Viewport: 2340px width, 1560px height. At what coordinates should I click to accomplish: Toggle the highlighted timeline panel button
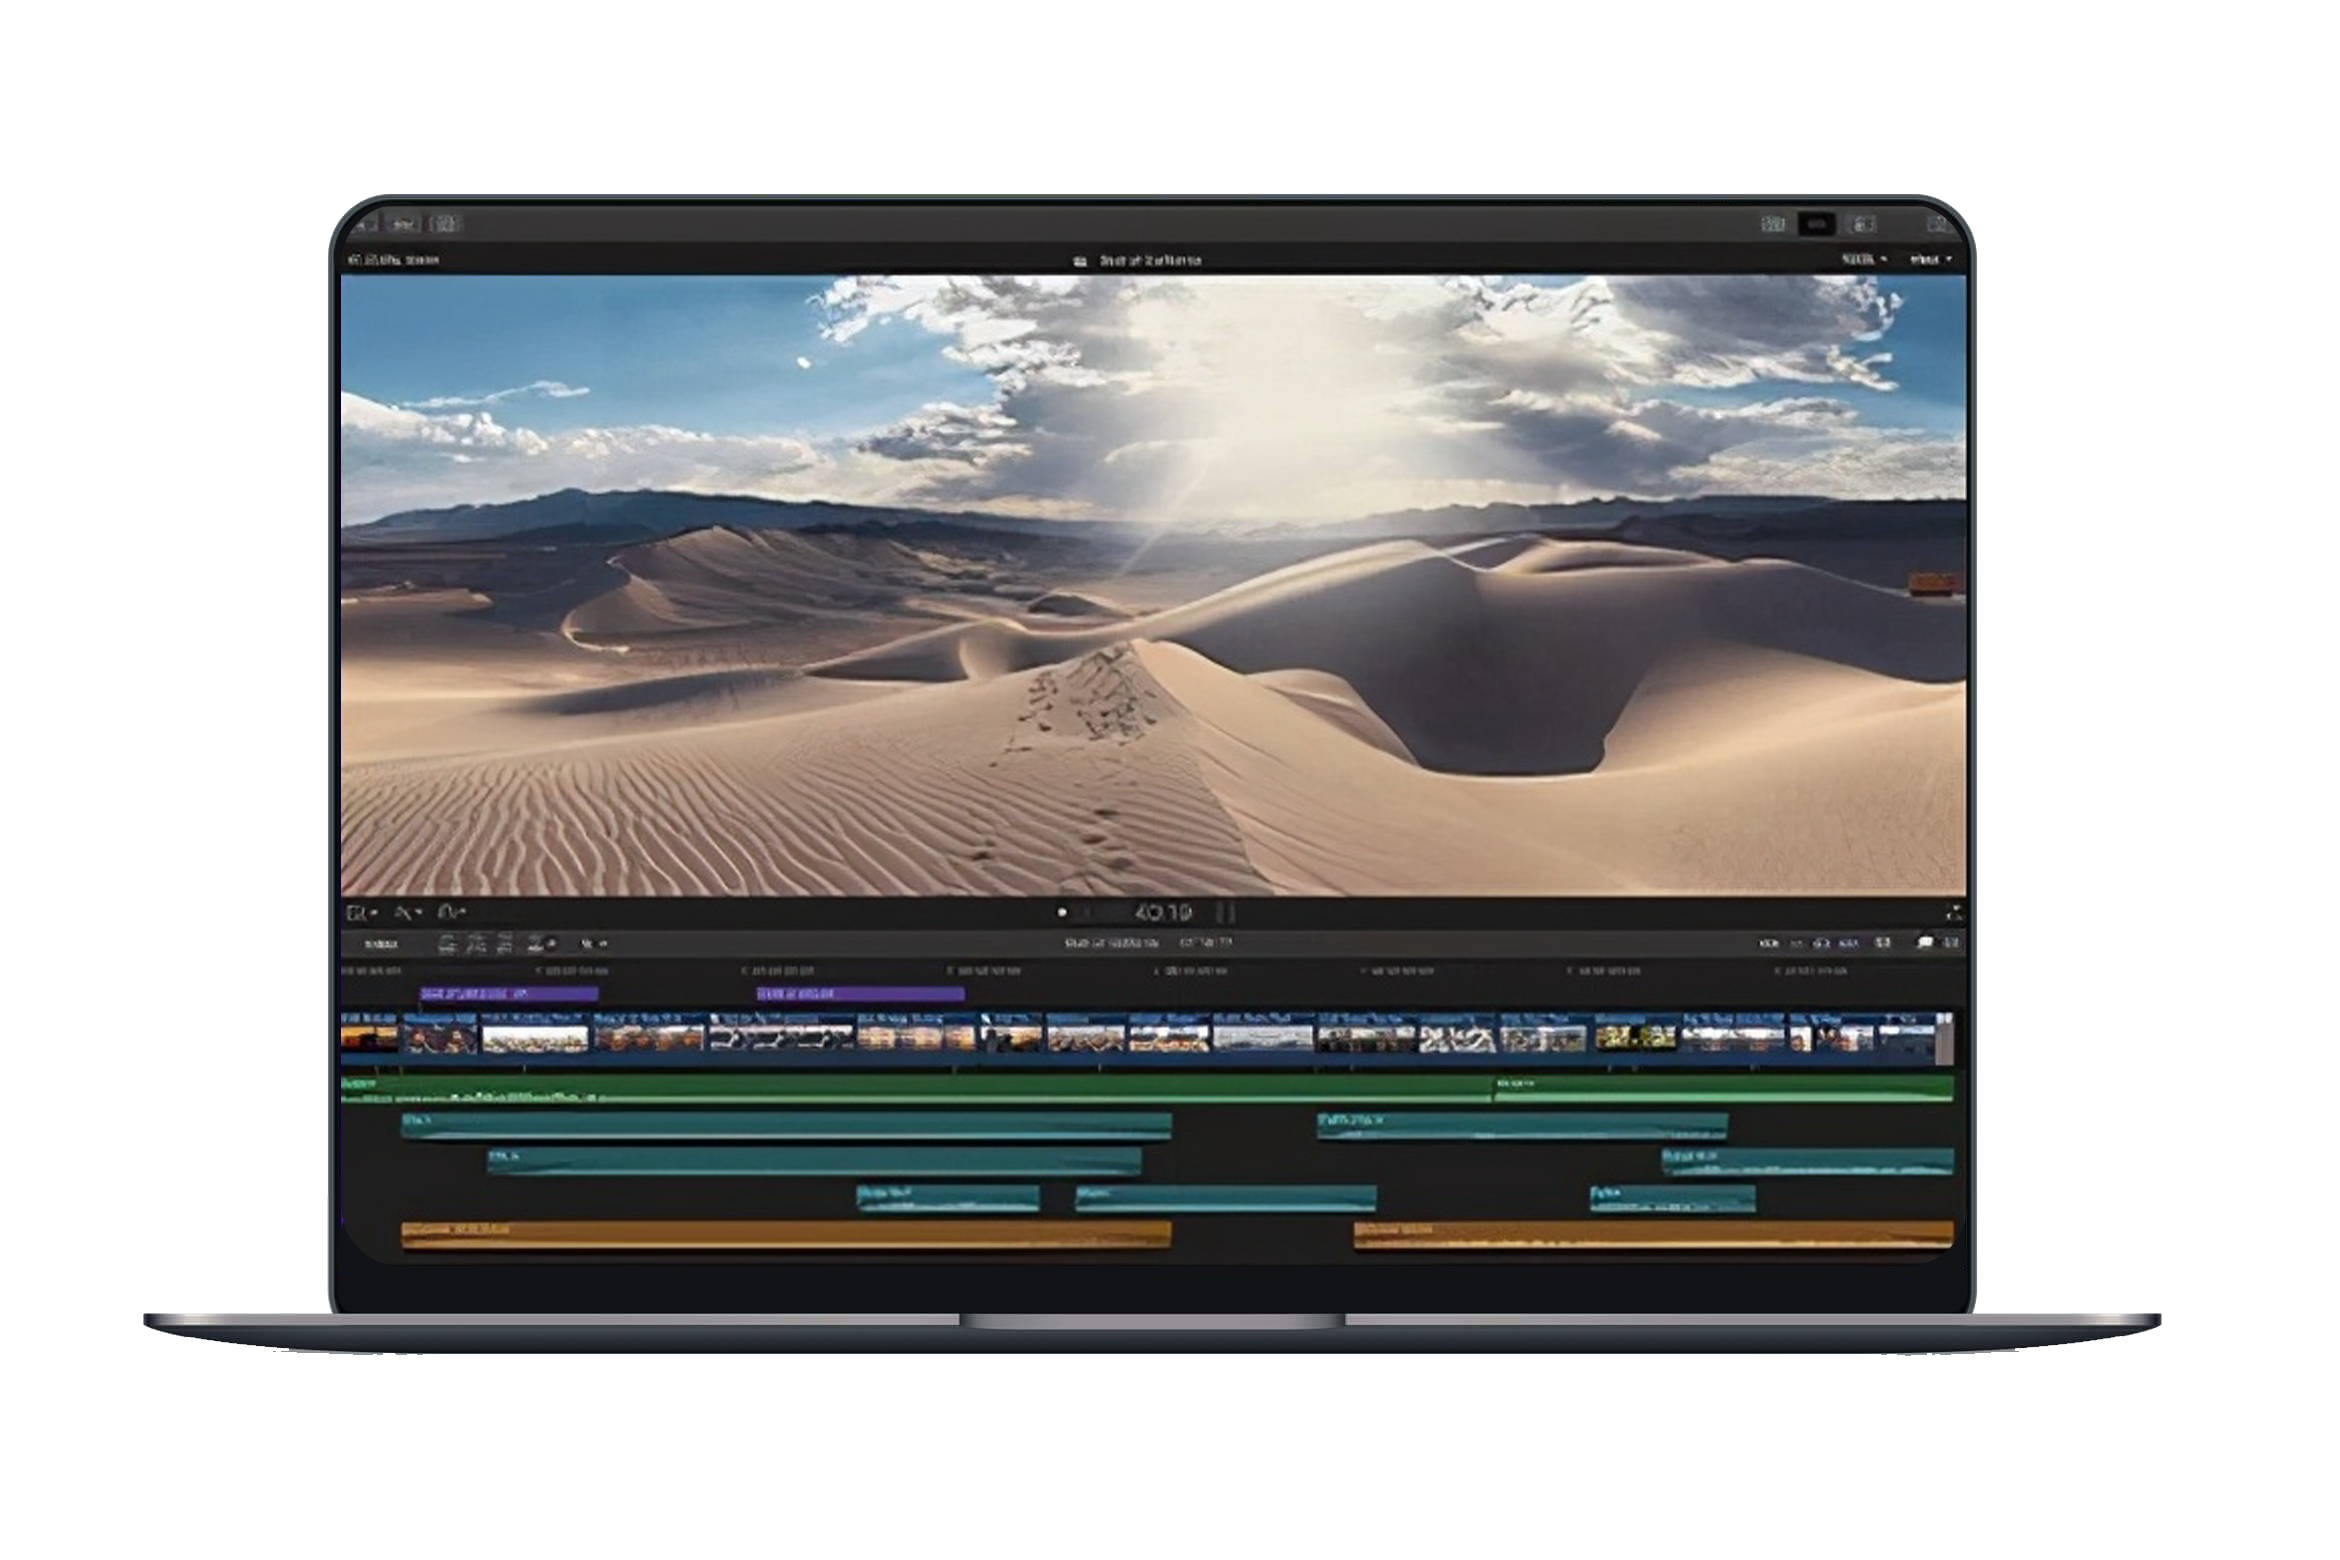1817,224
